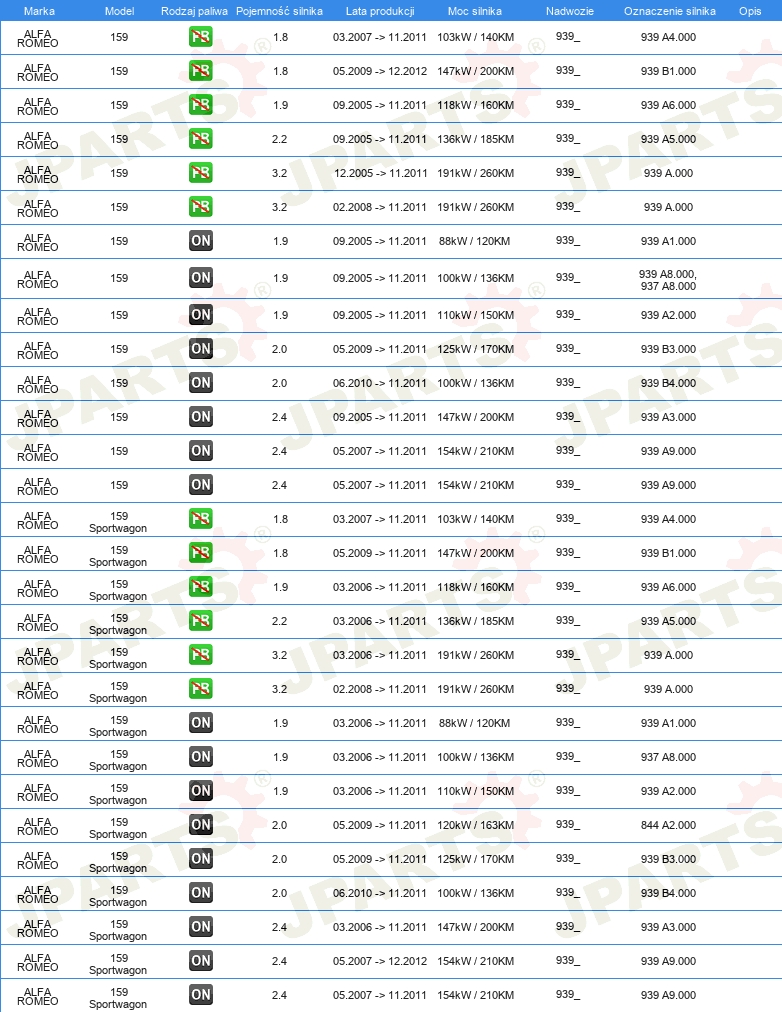Click the engine code 844 A2.000
Image resolution: width=782 pixels, height=1012 pixels.
click(668, 825)
